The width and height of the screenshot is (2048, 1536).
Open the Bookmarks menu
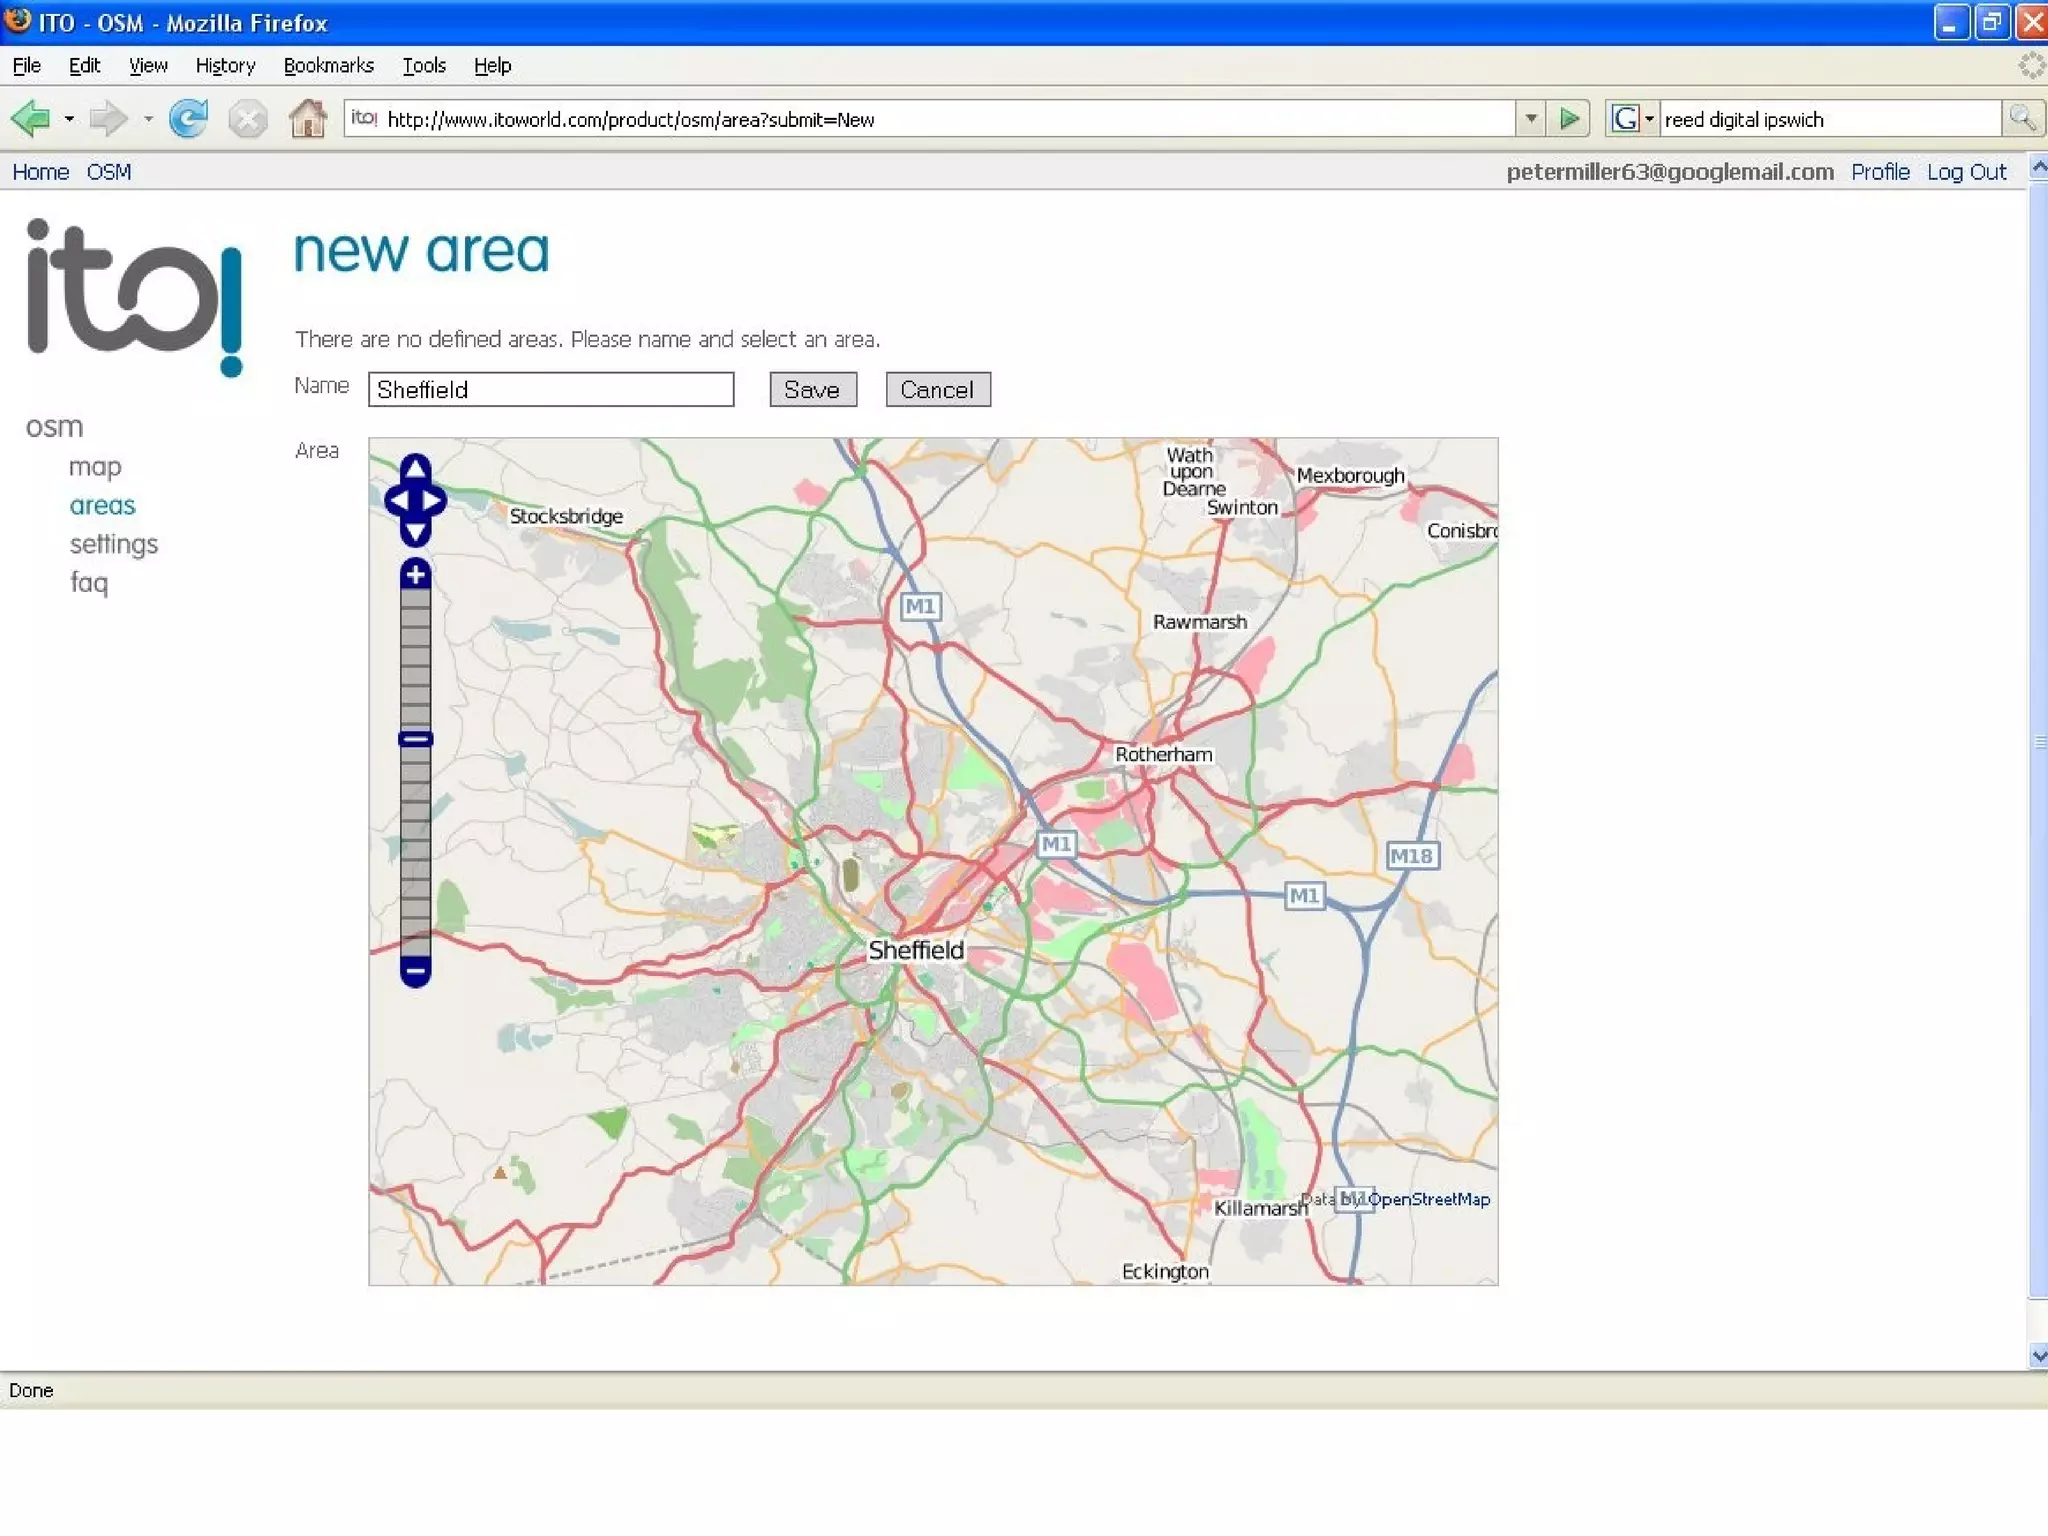coord(328,66)
